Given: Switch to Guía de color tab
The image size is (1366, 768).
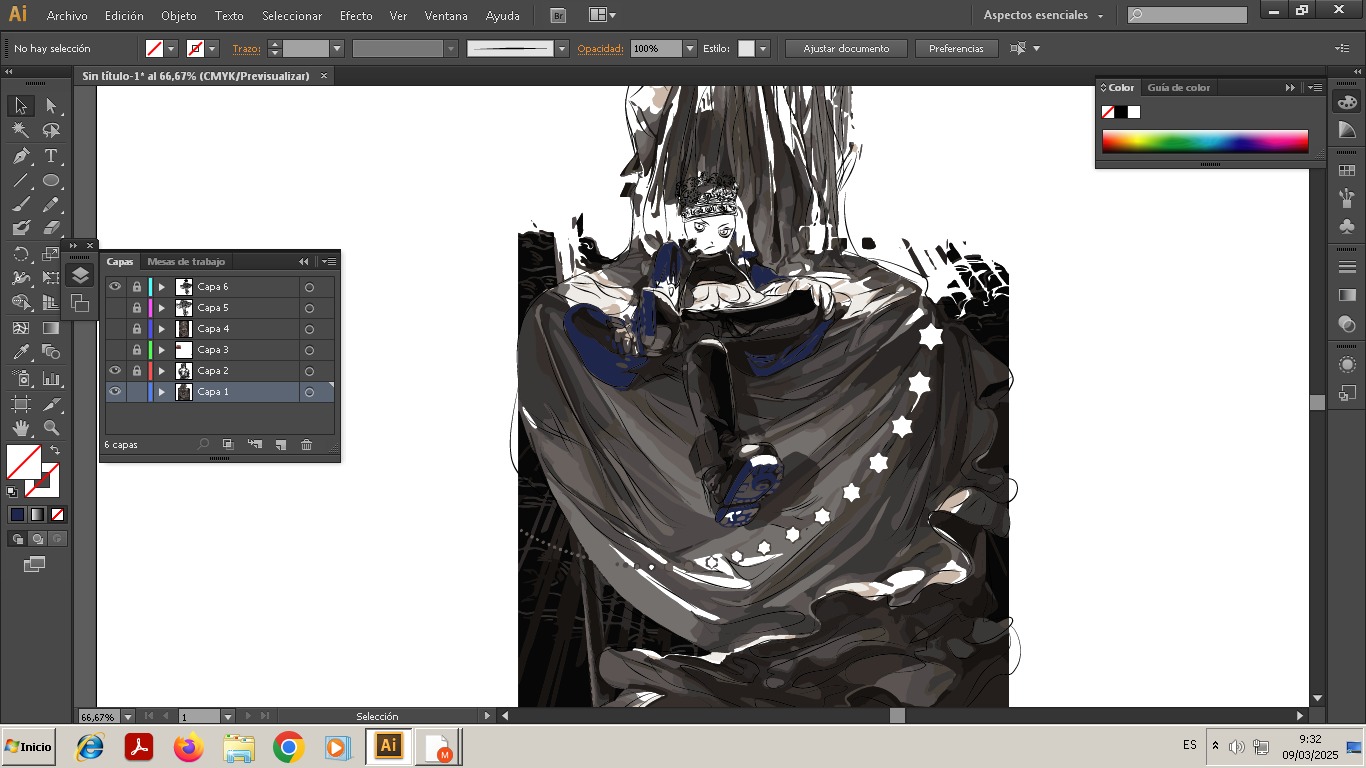Looking at the screenshot, I should 1178,87.
